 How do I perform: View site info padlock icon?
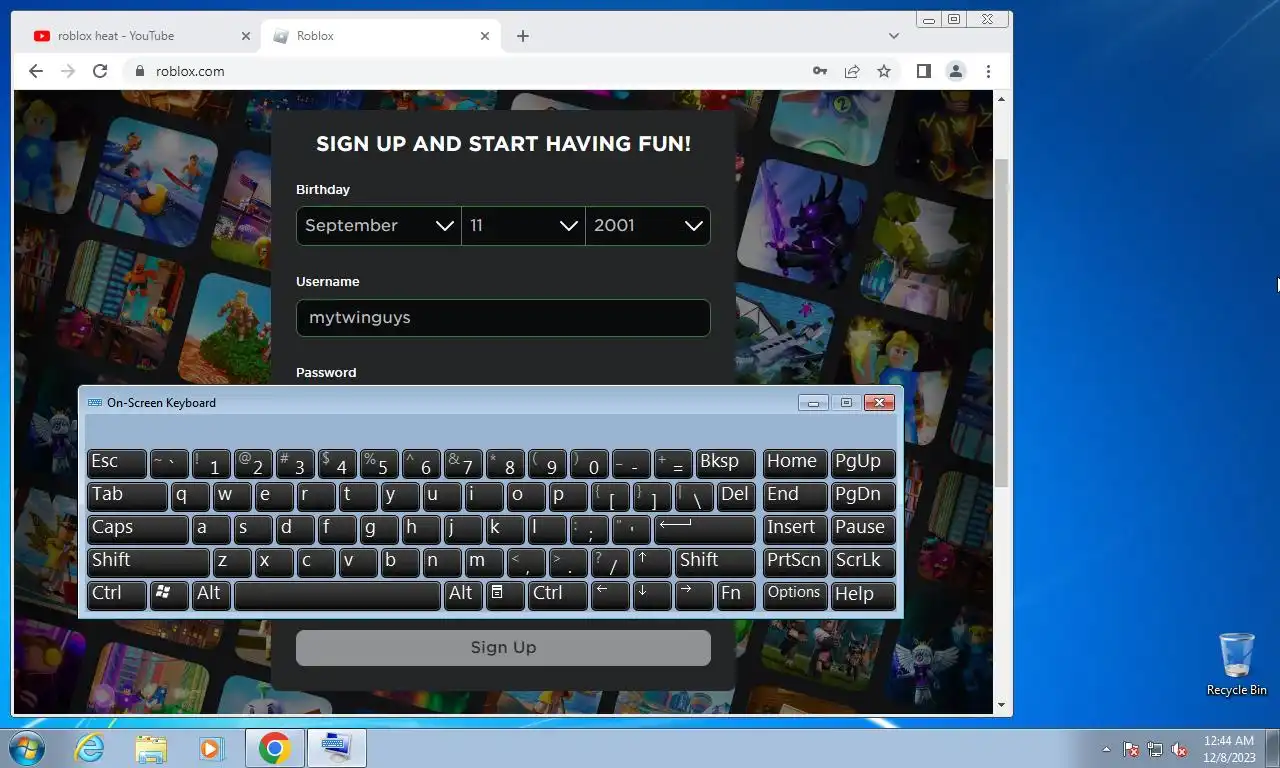[139, 71]
